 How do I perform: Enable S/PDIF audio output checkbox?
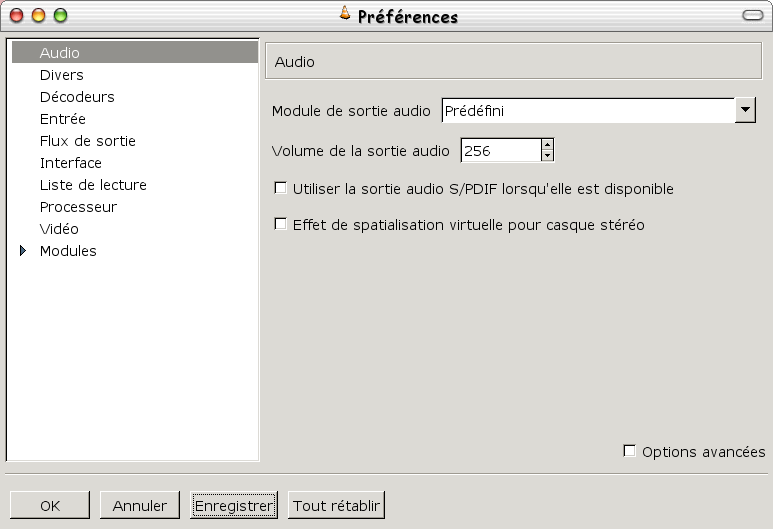tap(281, 188)
